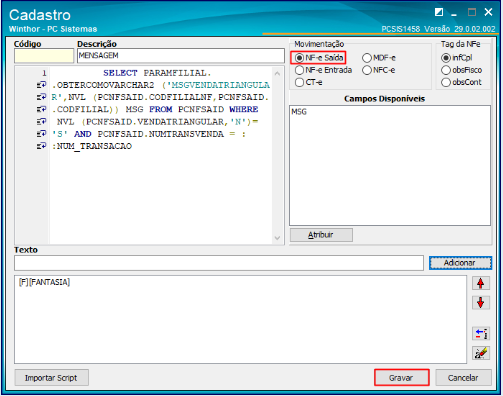The height and width of the screenshot is (396, 503).
Task: Select the [F][FANTASIA] list entry
Action: click(x=44, y=282)
